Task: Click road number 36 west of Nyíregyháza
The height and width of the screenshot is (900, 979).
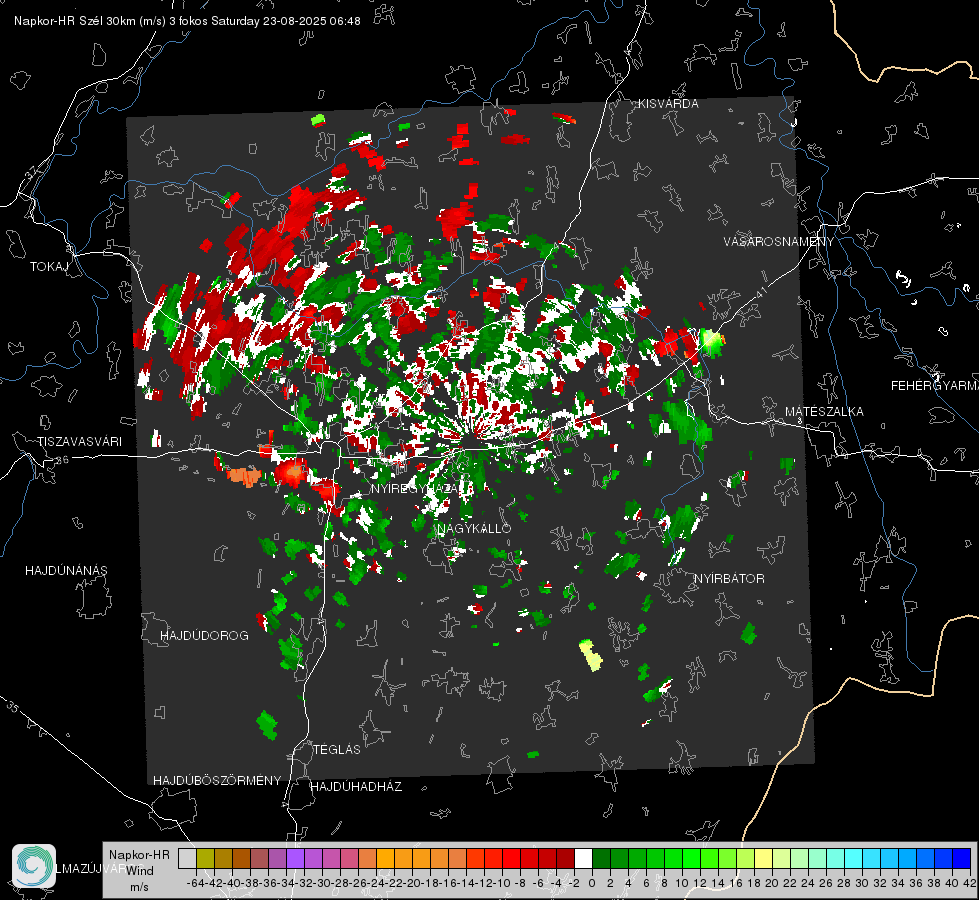Action: (62, 460)
